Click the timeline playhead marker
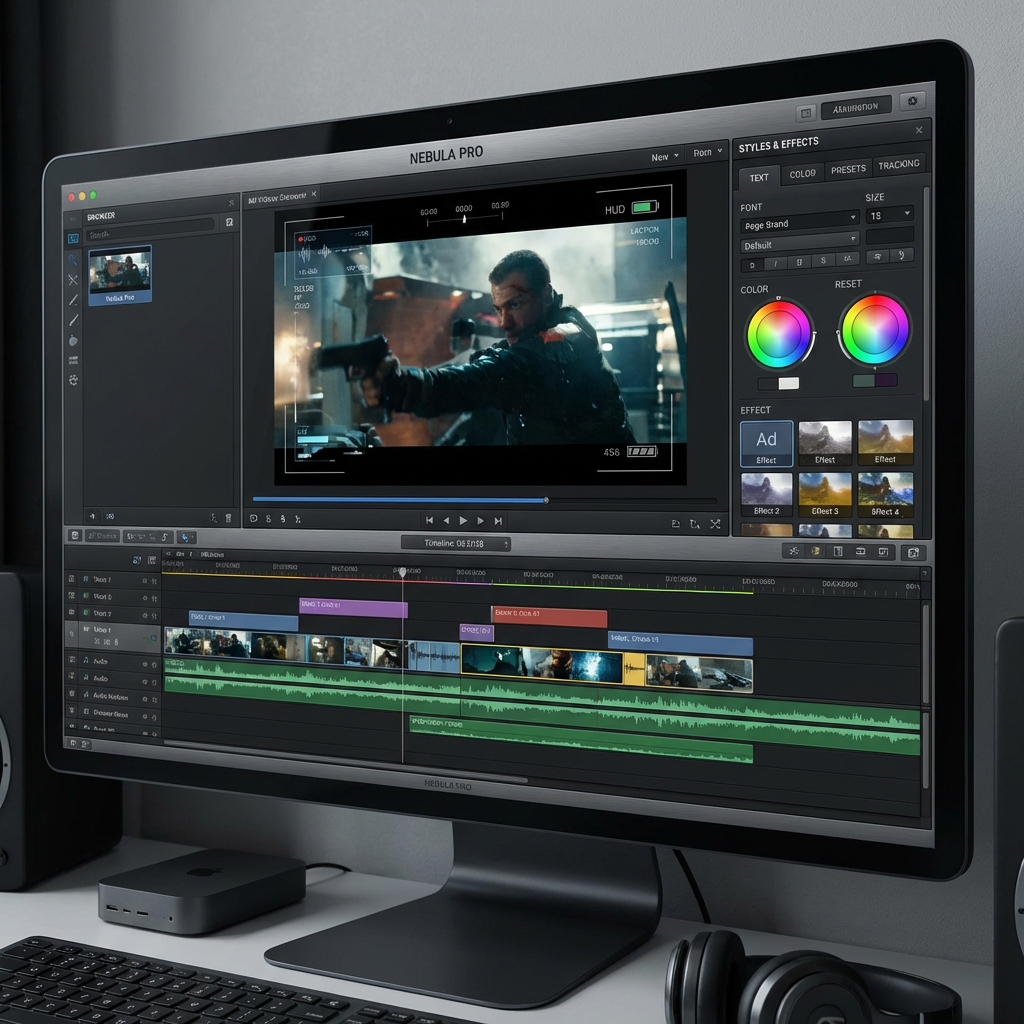1024x1024 pixels. pos(402,572)
